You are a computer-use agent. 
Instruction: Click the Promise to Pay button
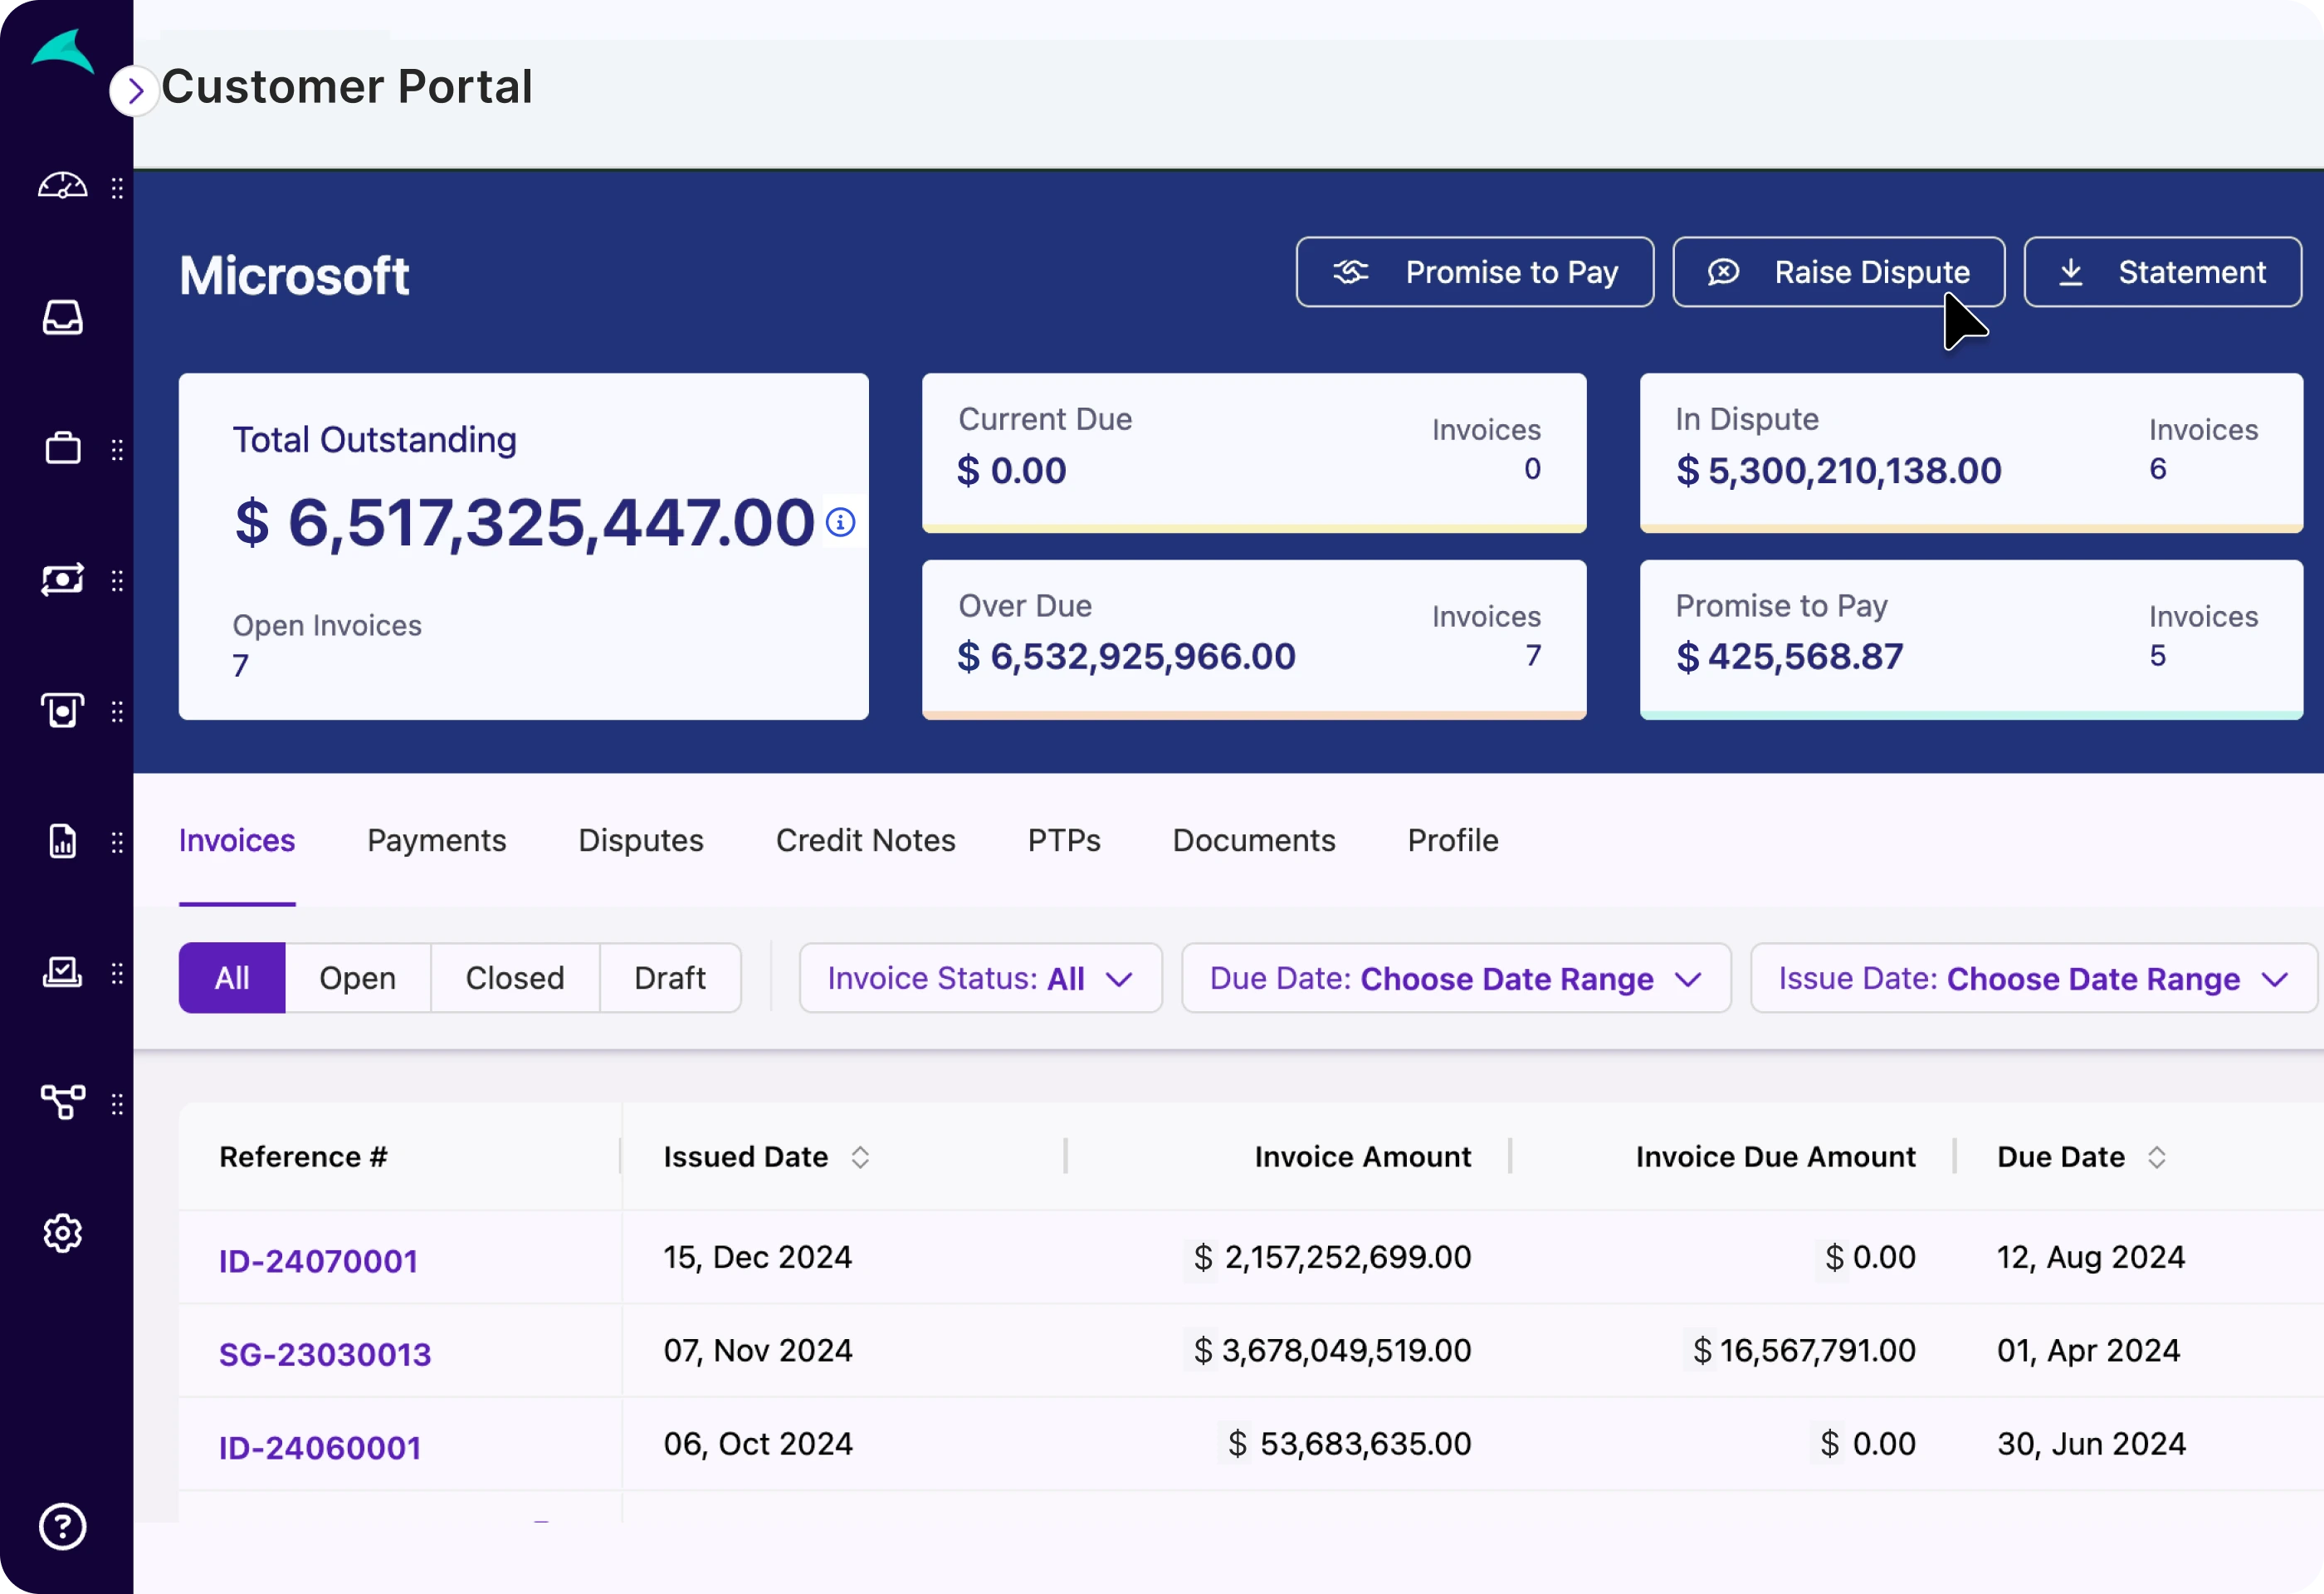click(1474, 272)
